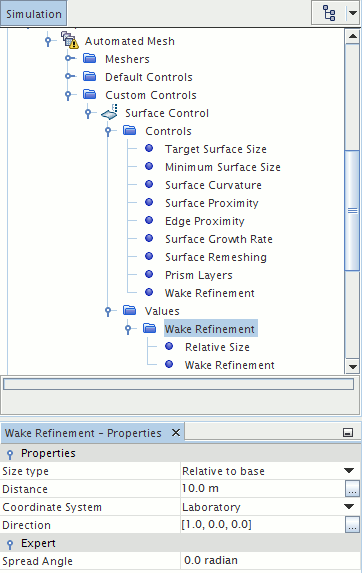Collapse the Custom Controls tree node

pyautogui.click(x=68, y=95)
